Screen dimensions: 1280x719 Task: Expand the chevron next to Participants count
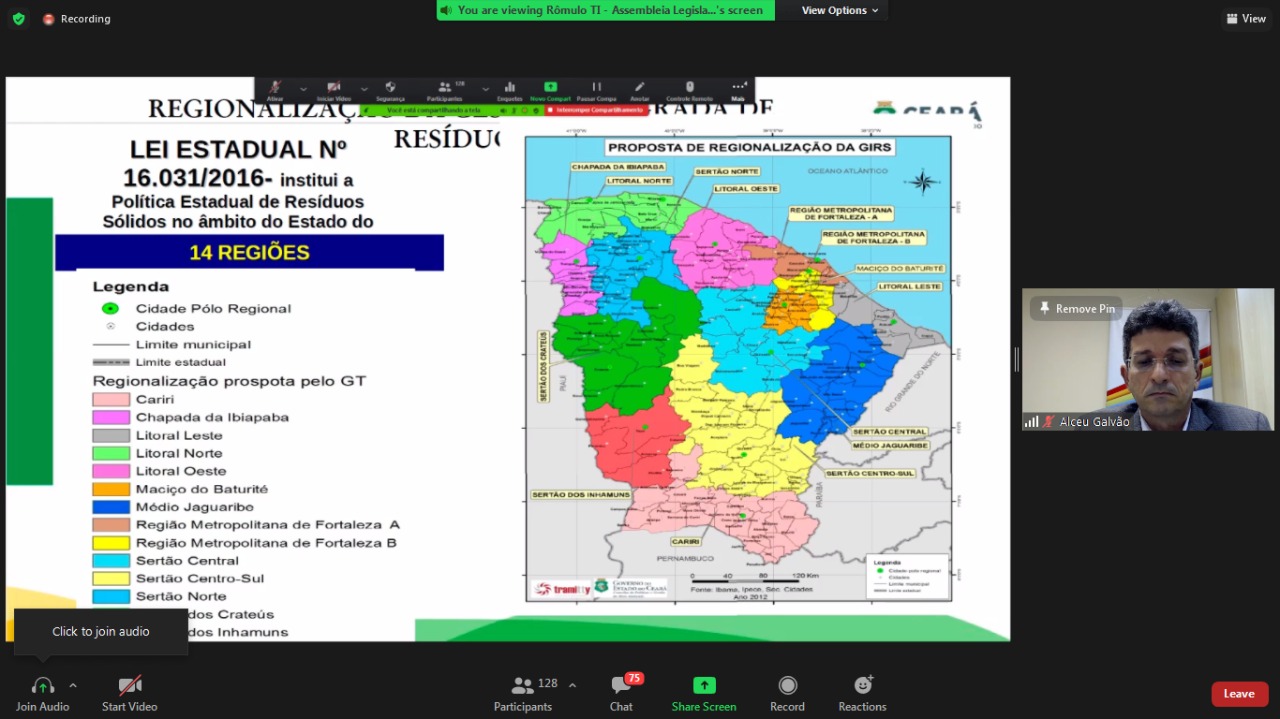click(572, 685)
